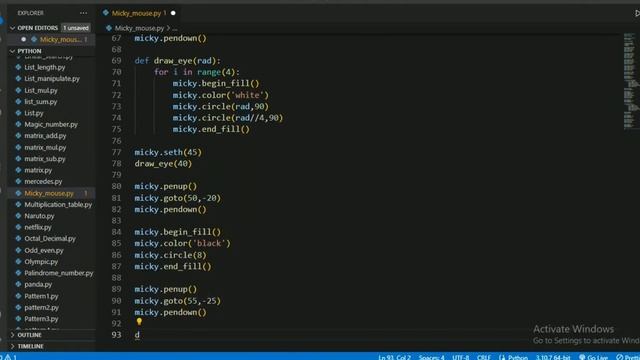Open Pattern3.py in the explorer
This screenshot has height=360, width=640.
coord(41,319)
